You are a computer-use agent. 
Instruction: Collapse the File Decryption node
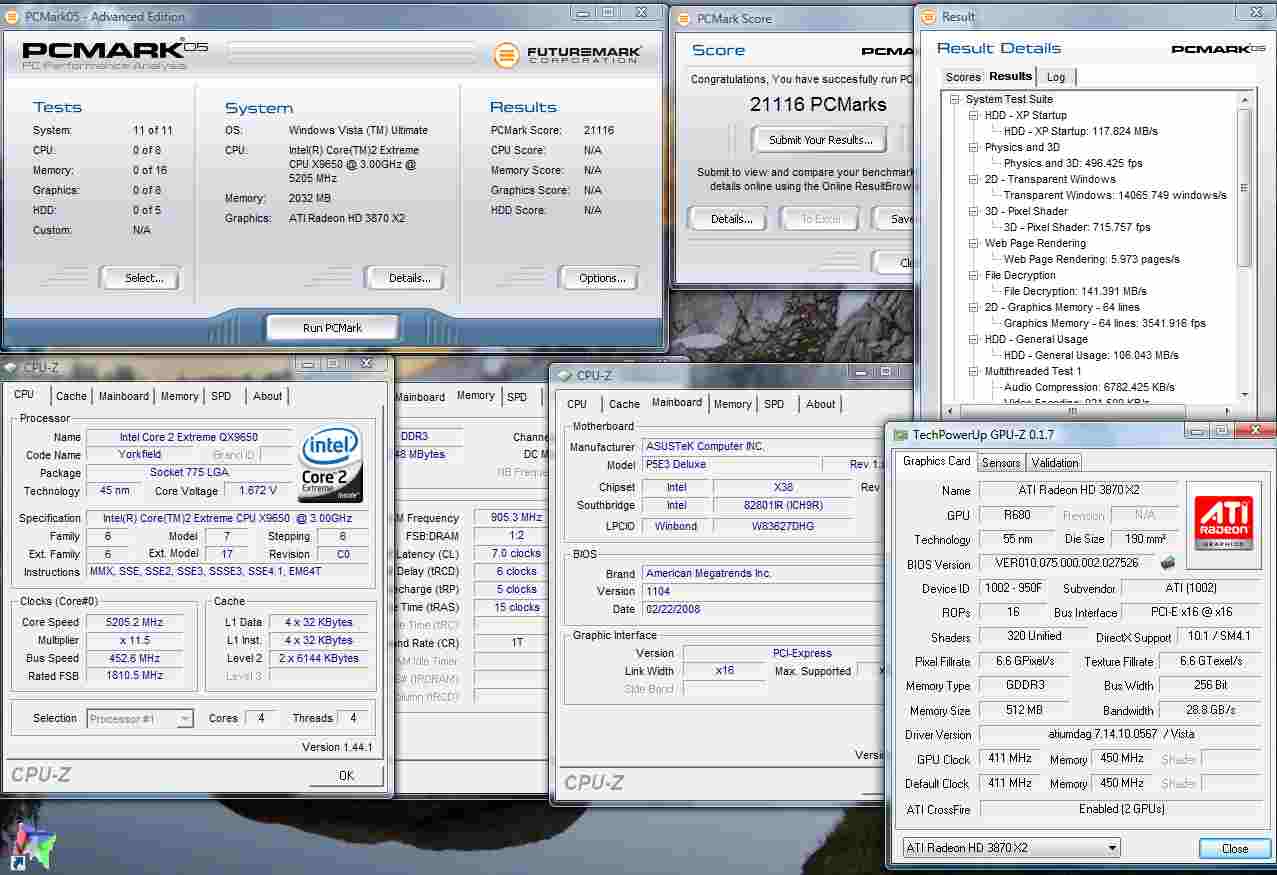coord(974,275)
